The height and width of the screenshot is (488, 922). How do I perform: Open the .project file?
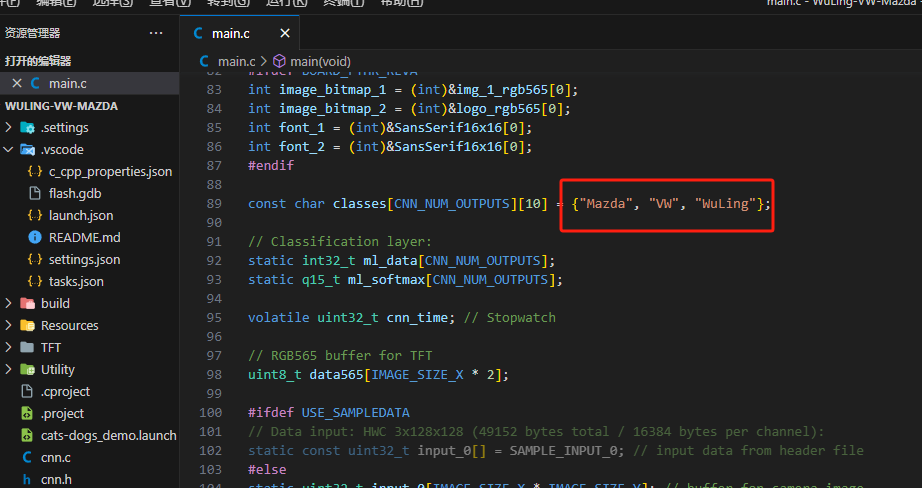pyautogui.click(x=62, y=413)
